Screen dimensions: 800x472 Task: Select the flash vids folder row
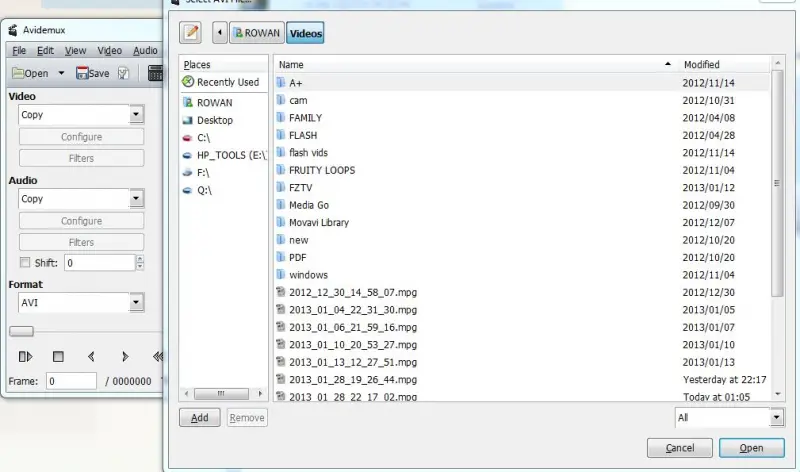click(522, 153)
